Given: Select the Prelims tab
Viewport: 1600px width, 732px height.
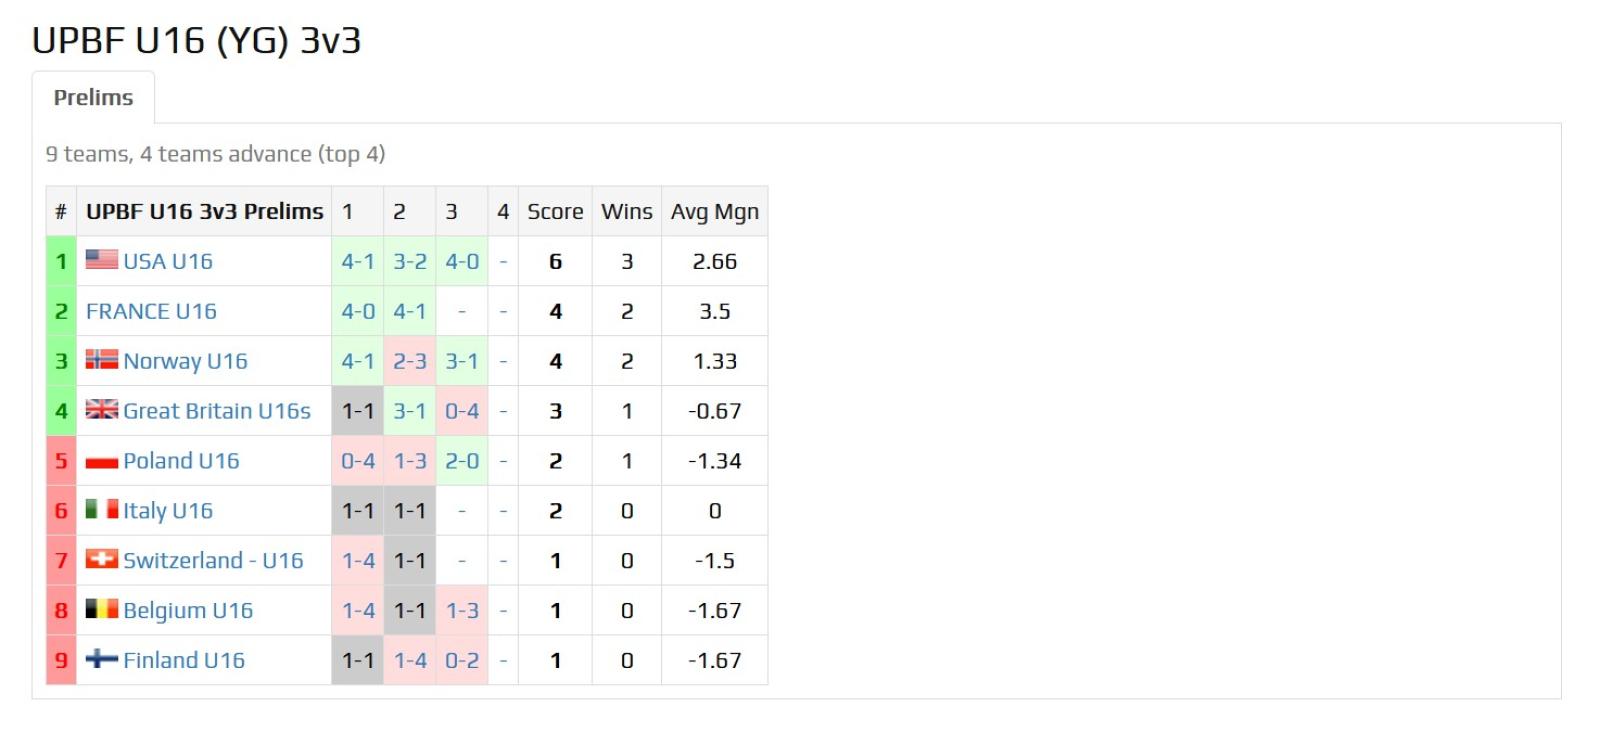Looking at the screenshot, I should (93, 98).
